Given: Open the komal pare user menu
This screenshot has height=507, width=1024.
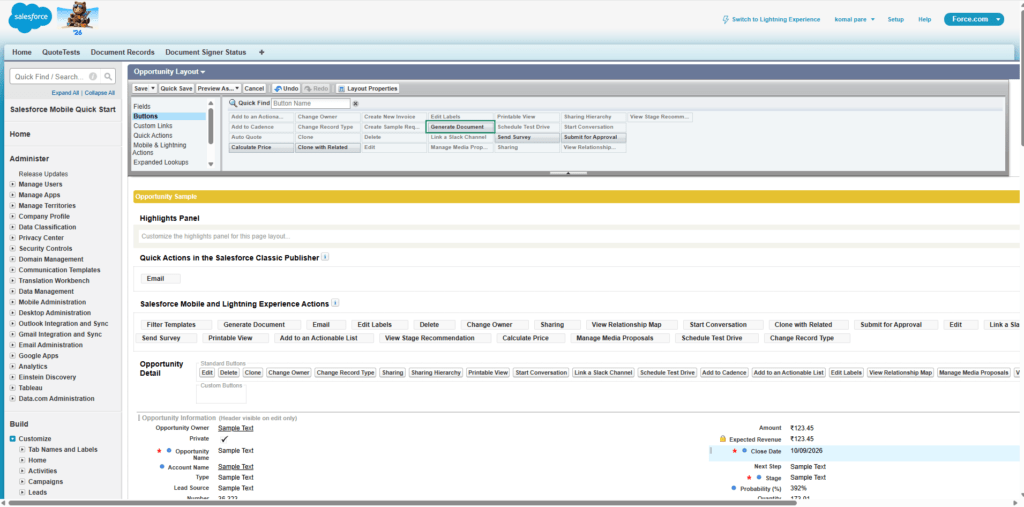Looking at the screenshot, I should [x=855, y=20].
